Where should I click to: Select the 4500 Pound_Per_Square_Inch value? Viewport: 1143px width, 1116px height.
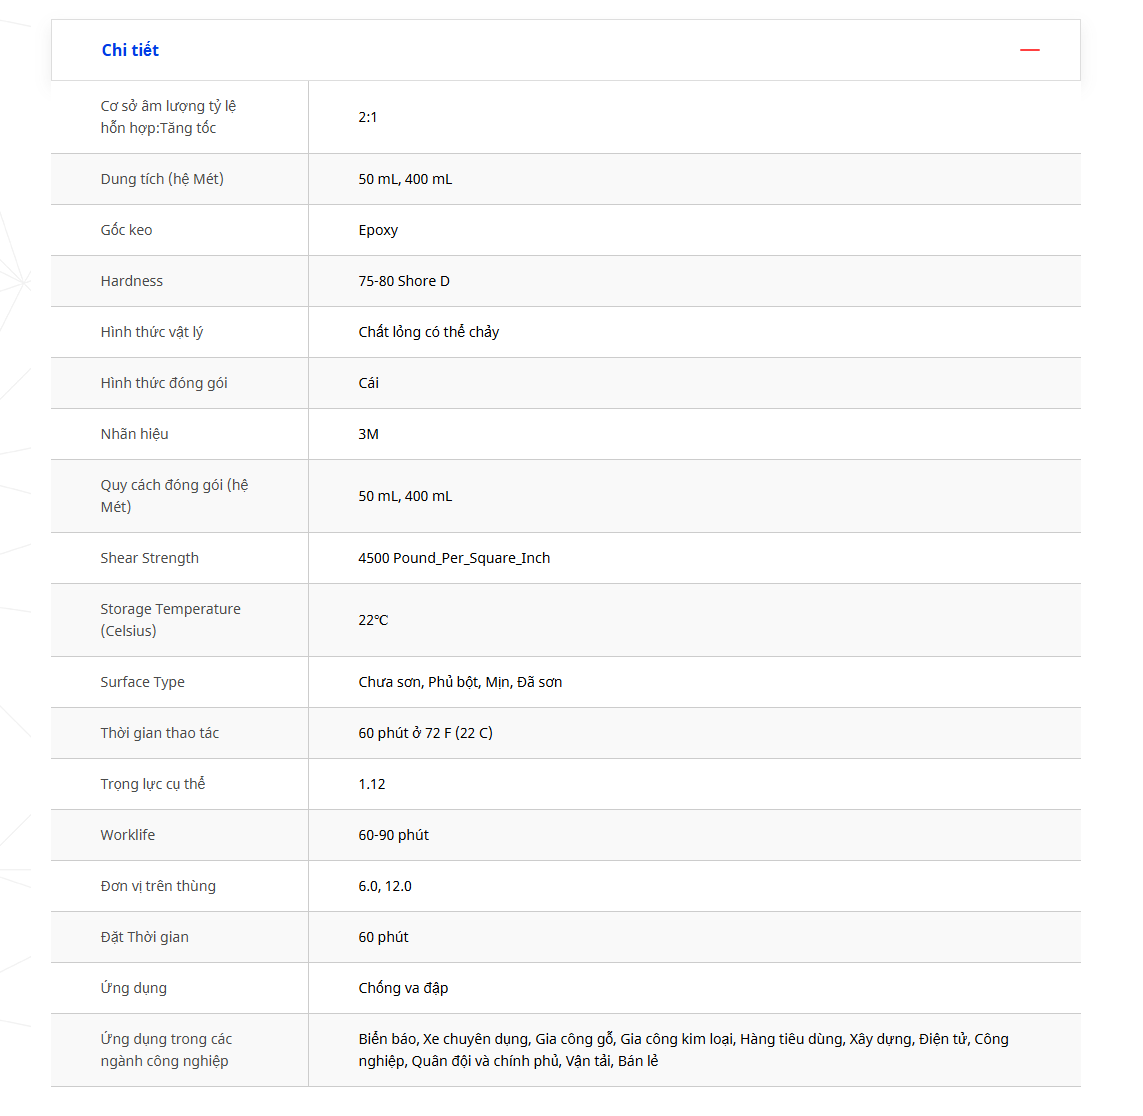[454, 558]
